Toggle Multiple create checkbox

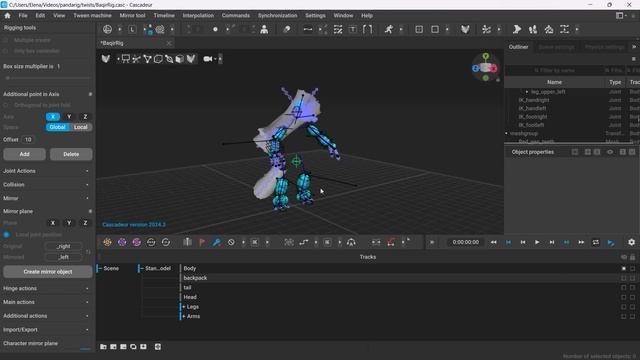tap(6, 40)
